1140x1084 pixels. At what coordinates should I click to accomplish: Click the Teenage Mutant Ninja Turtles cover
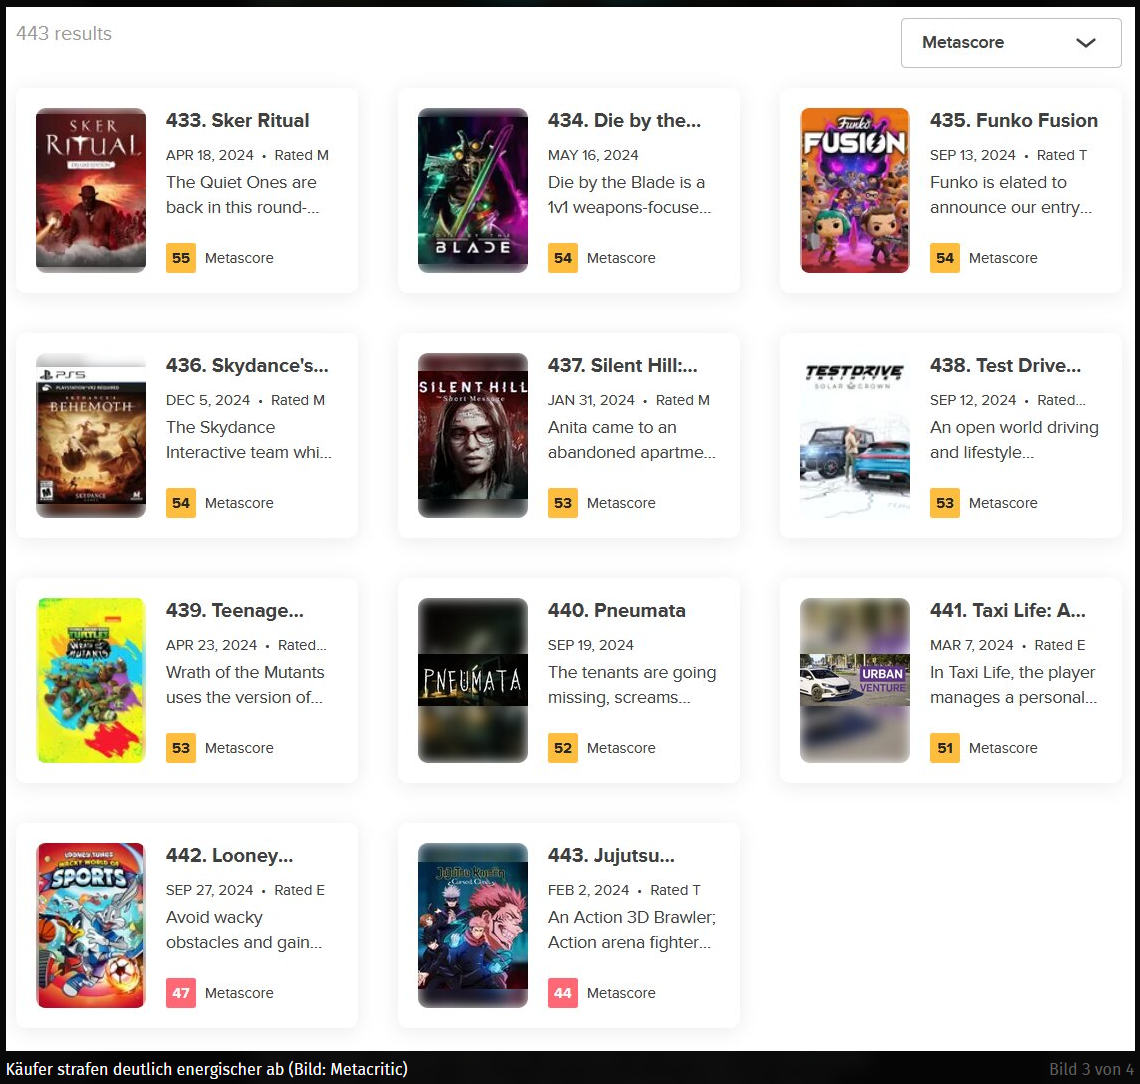coord(91,680)
